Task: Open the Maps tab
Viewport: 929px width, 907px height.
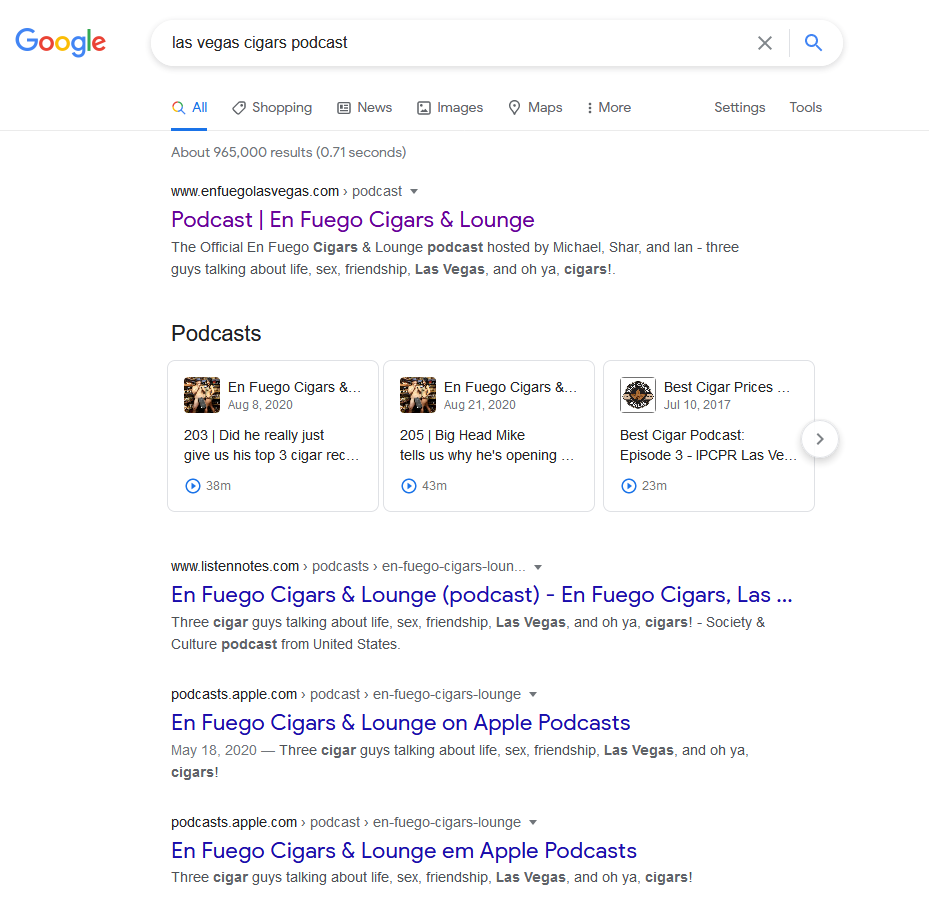Action: click(x=535, y=108)
